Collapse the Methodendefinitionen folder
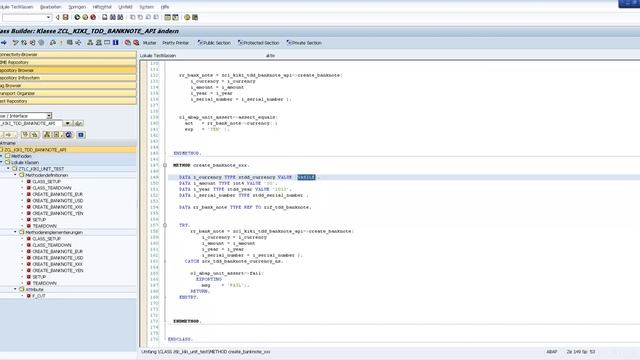The width and height of the screenshot is (640, 360). click(15, 175)
